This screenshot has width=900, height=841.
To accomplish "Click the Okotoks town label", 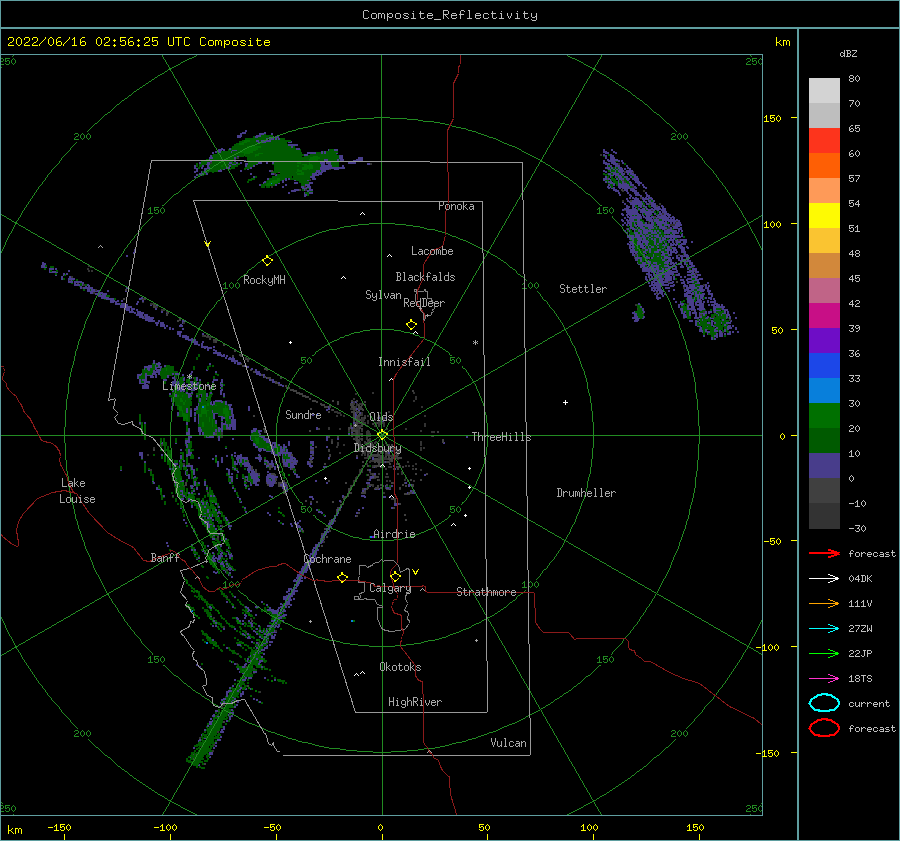I will click(400, 667).
